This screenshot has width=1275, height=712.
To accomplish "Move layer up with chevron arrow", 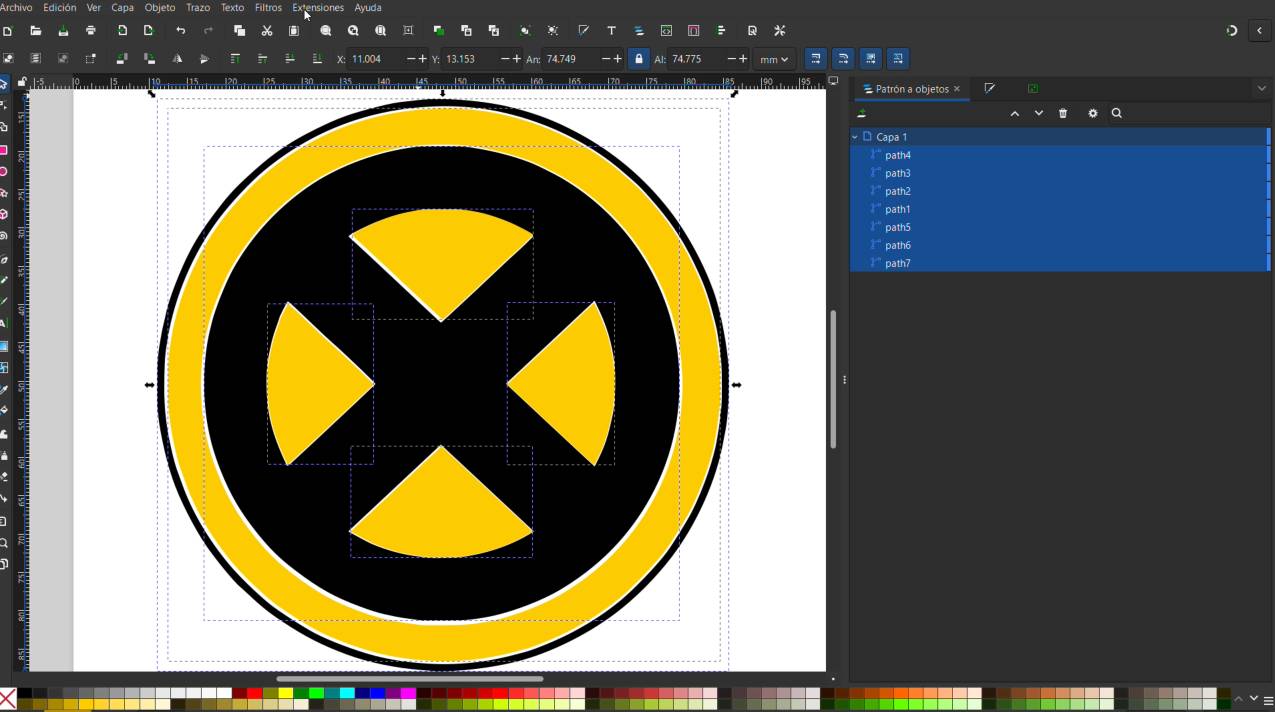I will click(1015, 114).
